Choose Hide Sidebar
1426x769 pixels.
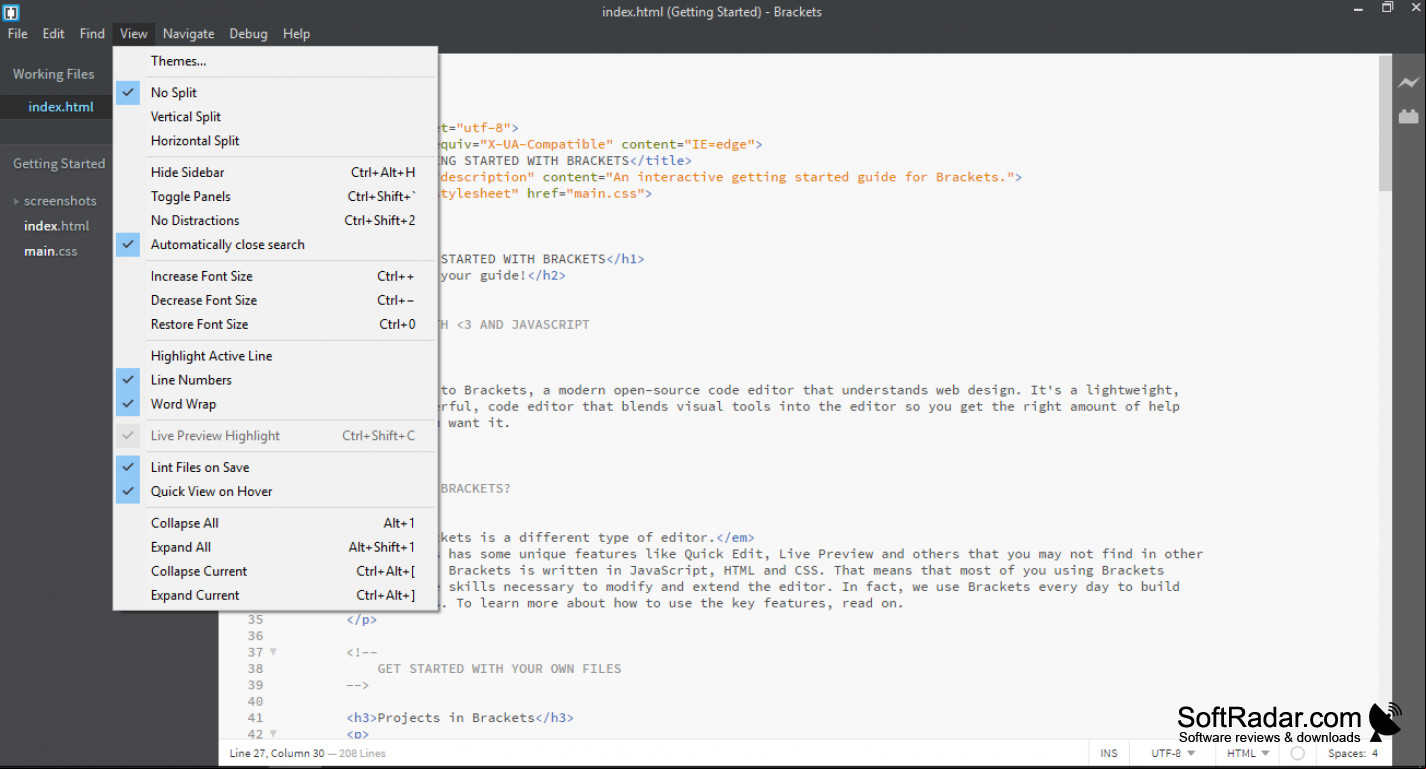pyautogui.click(x=275, y=172)
